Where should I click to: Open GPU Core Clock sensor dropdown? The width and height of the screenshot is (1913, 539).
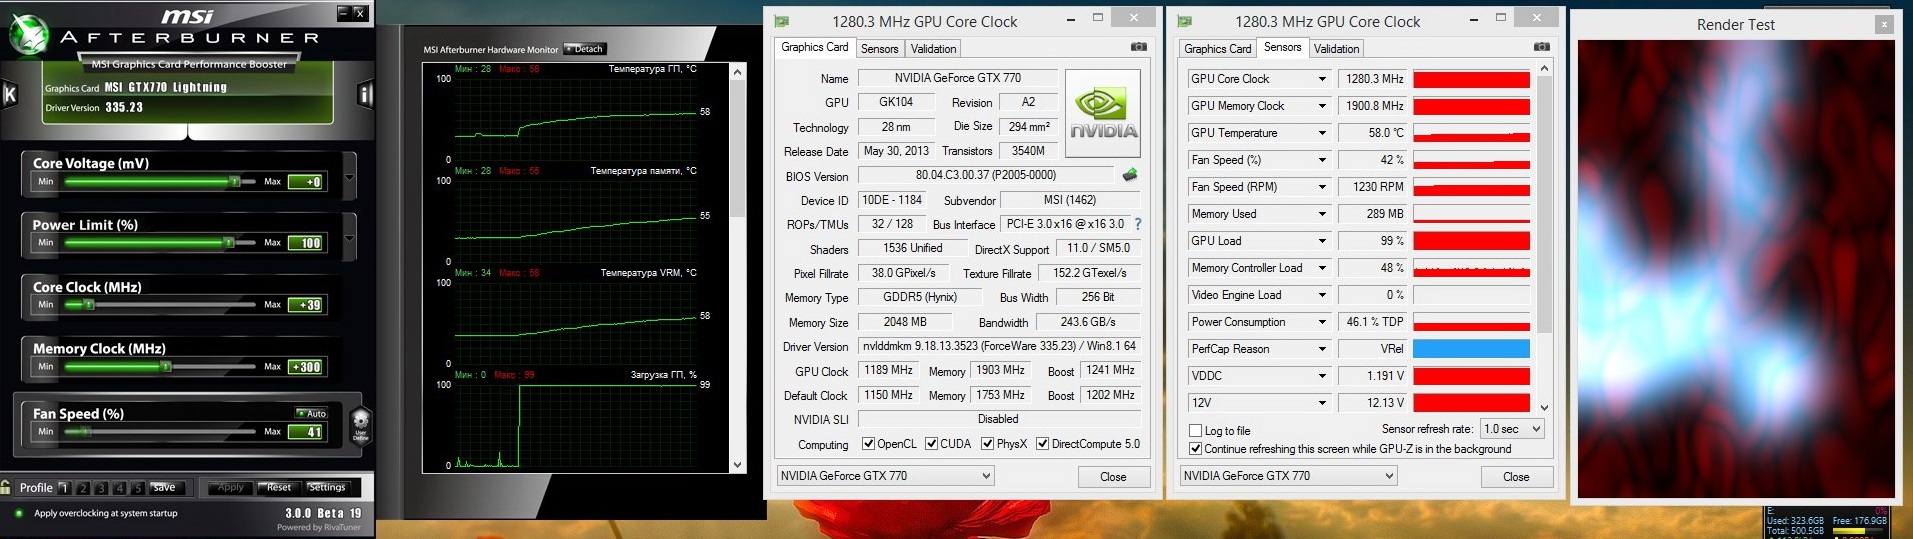pyautogui.click(x=1321, y=79)
